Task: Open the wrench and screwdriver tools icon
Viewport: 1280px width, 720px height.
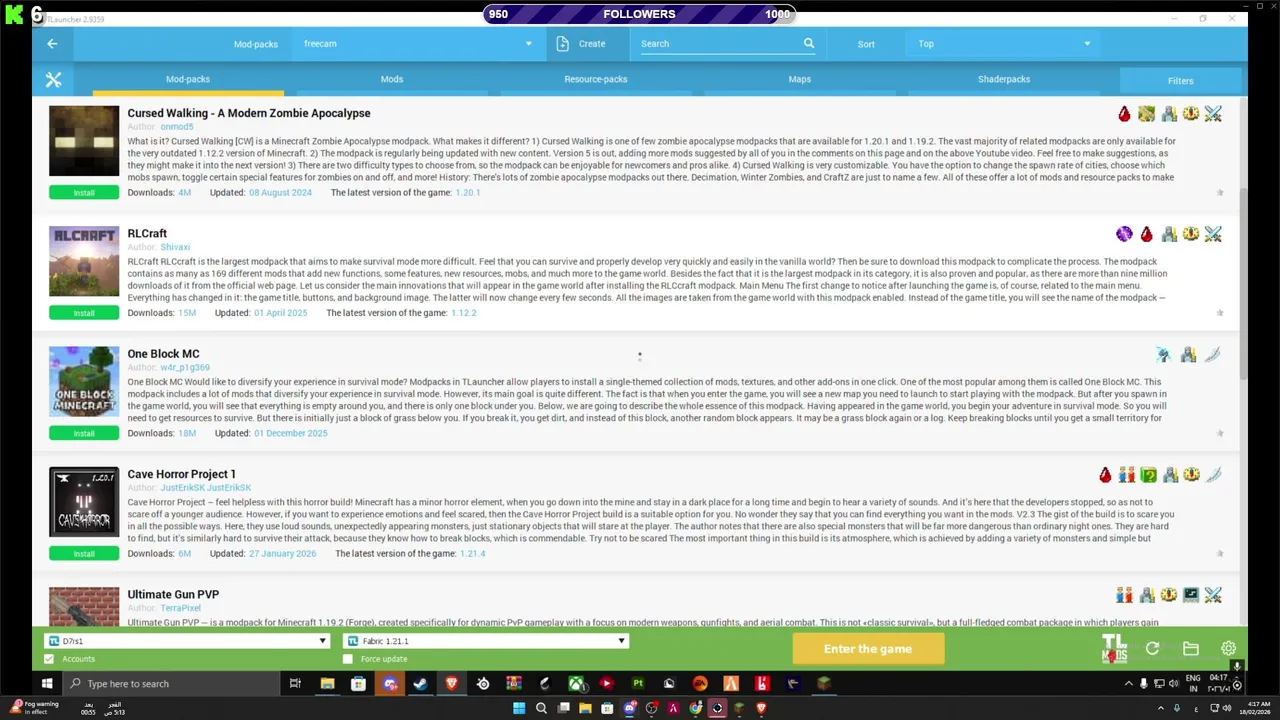Action: point(53,80)
